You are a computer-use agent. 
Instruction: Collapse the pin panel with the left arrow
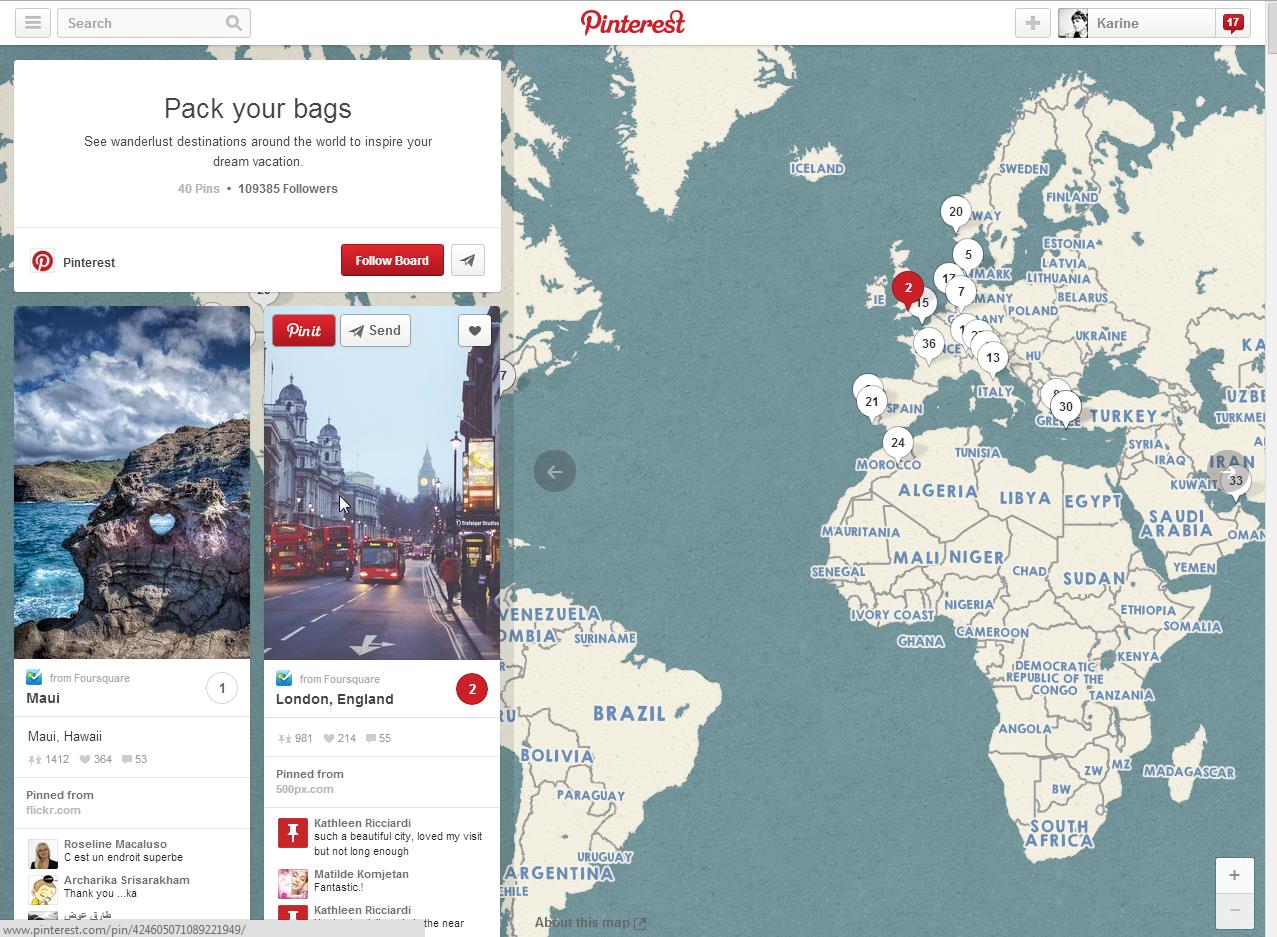coord(555,471)
